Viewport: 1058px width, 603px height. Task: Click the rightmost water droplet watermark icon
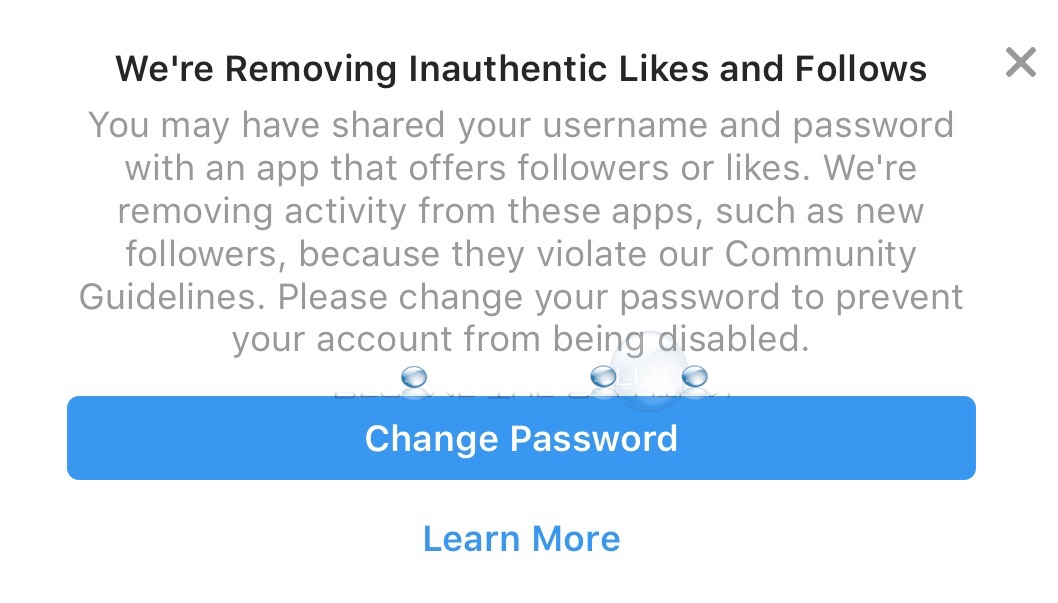pyautogui.click(x=695, y=376)
